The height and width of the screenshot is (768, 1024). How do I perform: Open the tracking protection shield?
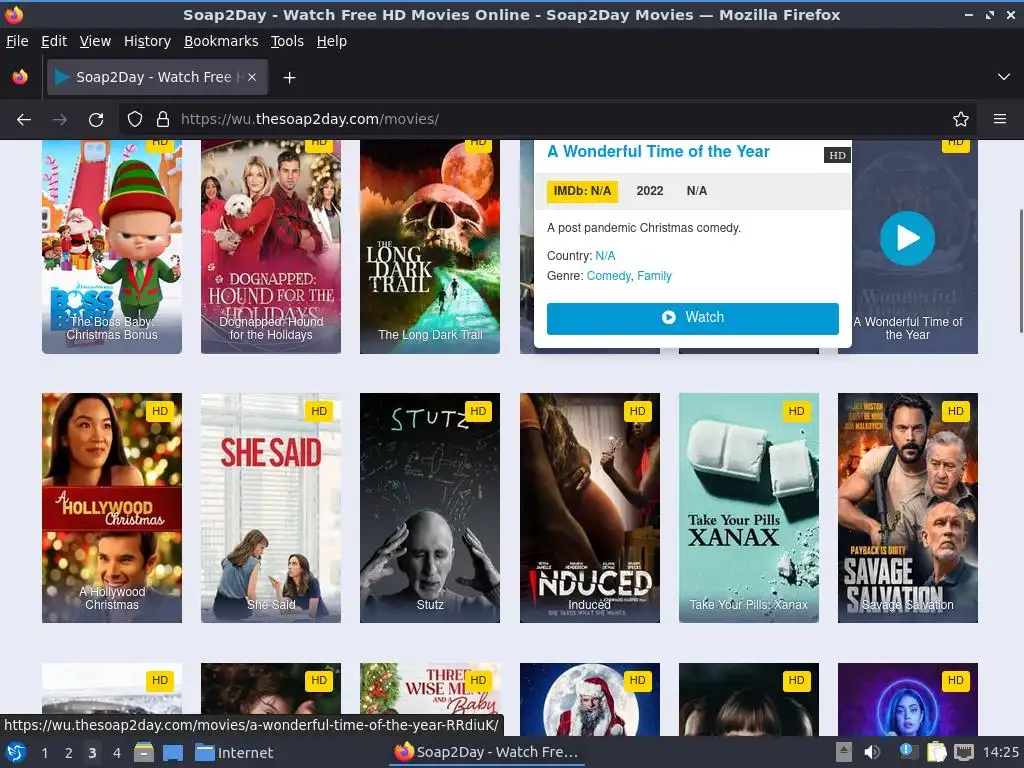coord(135,120)
